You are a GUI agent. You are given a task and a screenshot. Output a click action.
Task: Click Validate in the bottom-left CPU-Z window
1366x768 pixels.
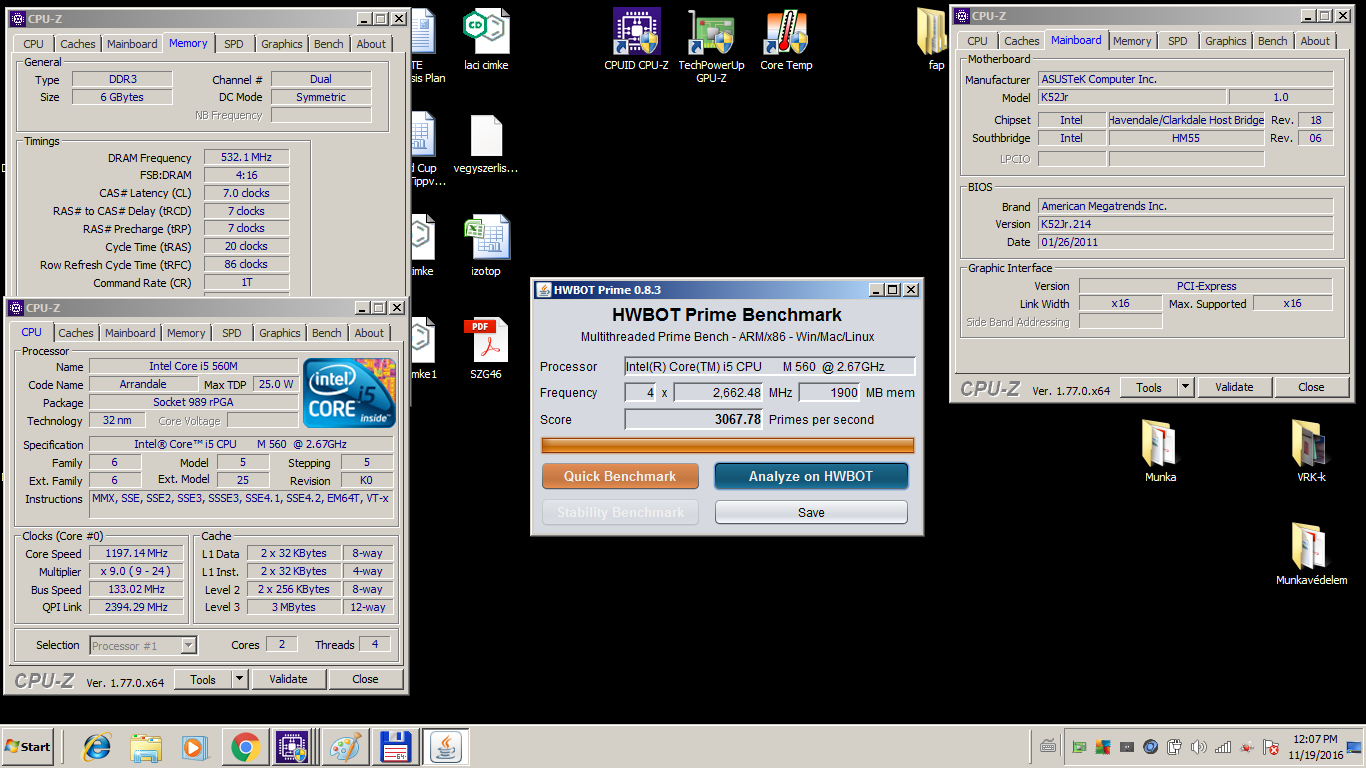(288, 679)
